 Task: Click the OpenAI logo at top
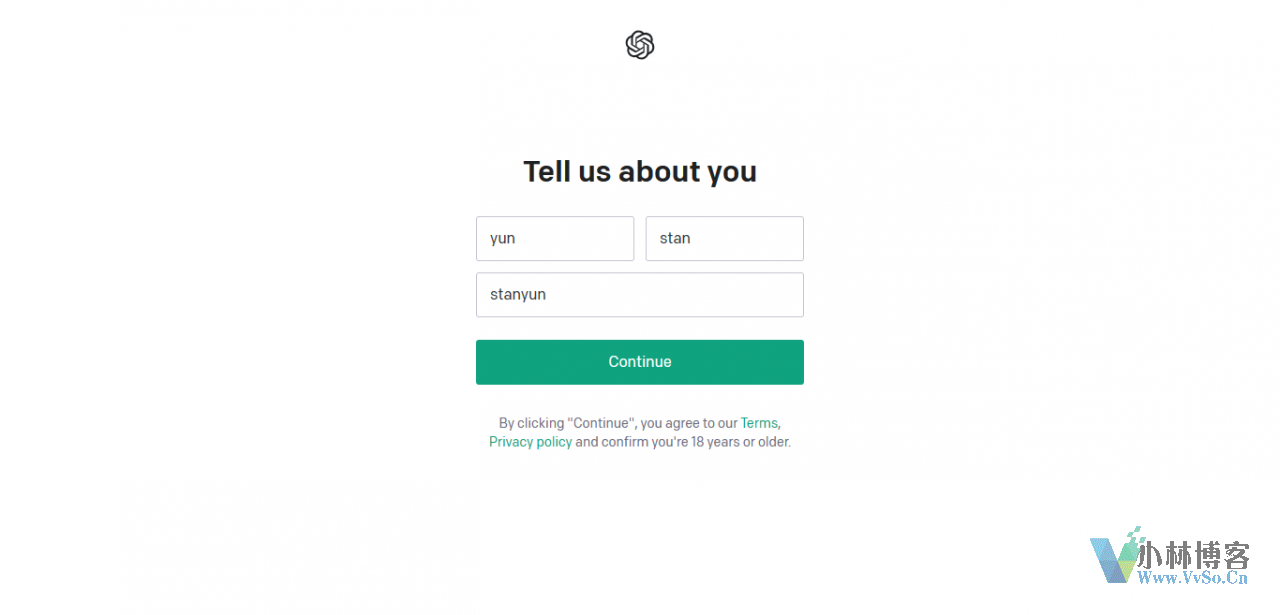(640, 45)
